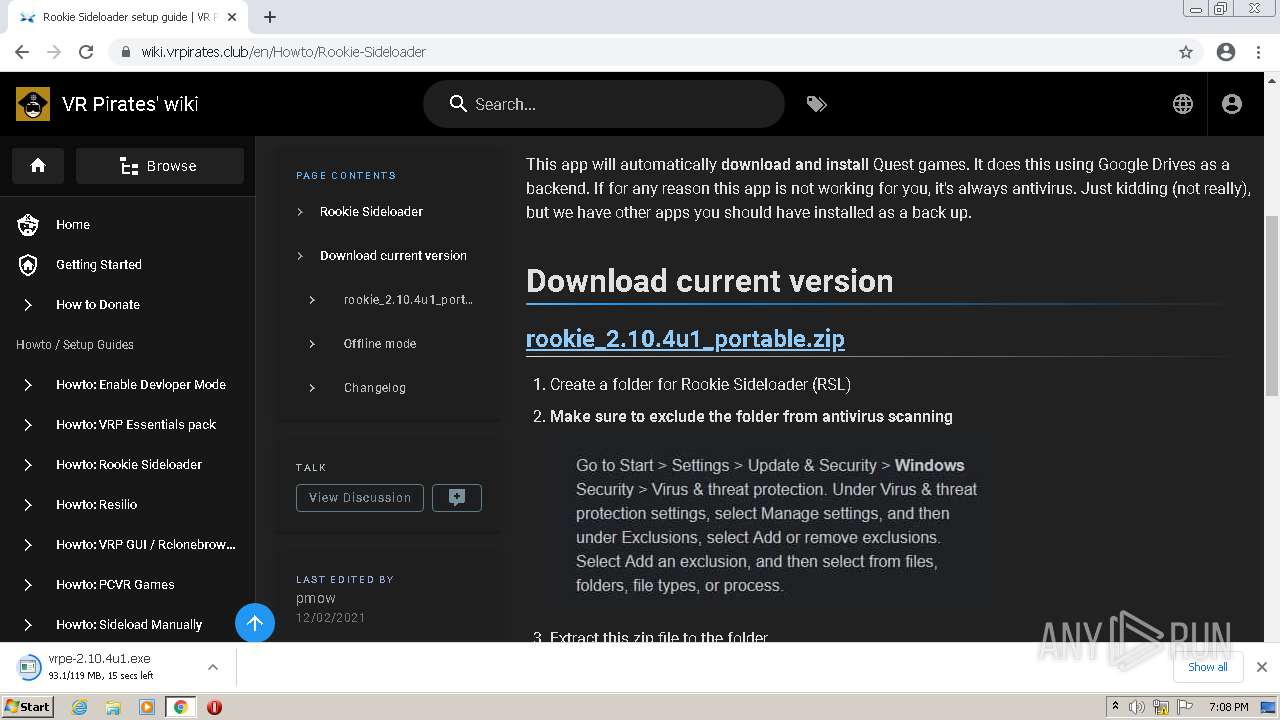Open File Explorer folder in taskbar
This screenshot has width=1280, height=720.
pyautogui.click(x=113, y=707)
